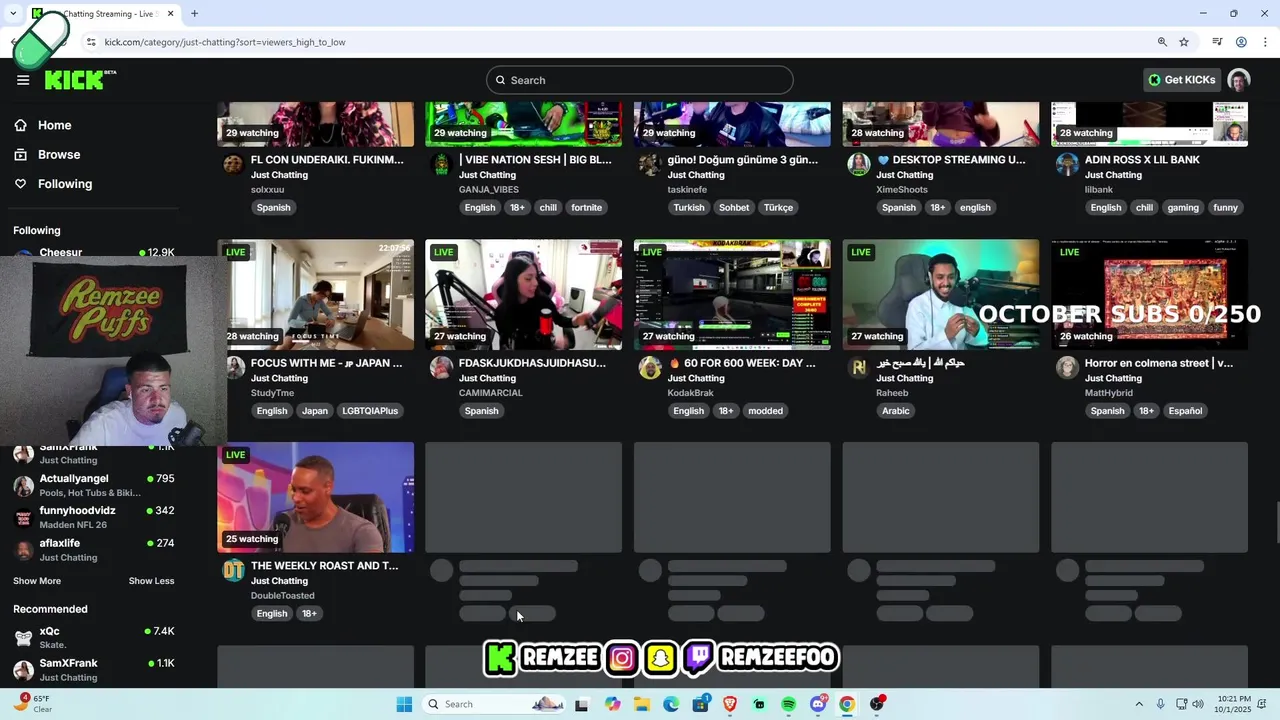This screenshot has width=1280, height=720.
Task: Open FOCUS WITH ME stream thumbnail
Action: click(x=315, y=294)
